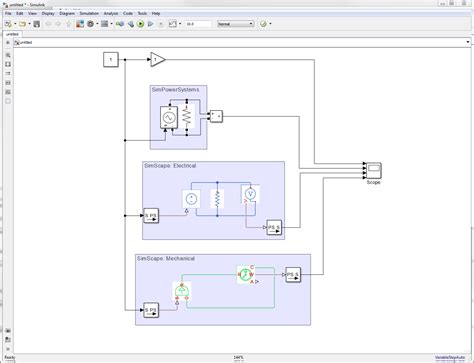Screen dimensions: 474x363
Task: Expand the Model Explorer dropdown arrow
Action: pyautogui.click(x=111, y=24)
